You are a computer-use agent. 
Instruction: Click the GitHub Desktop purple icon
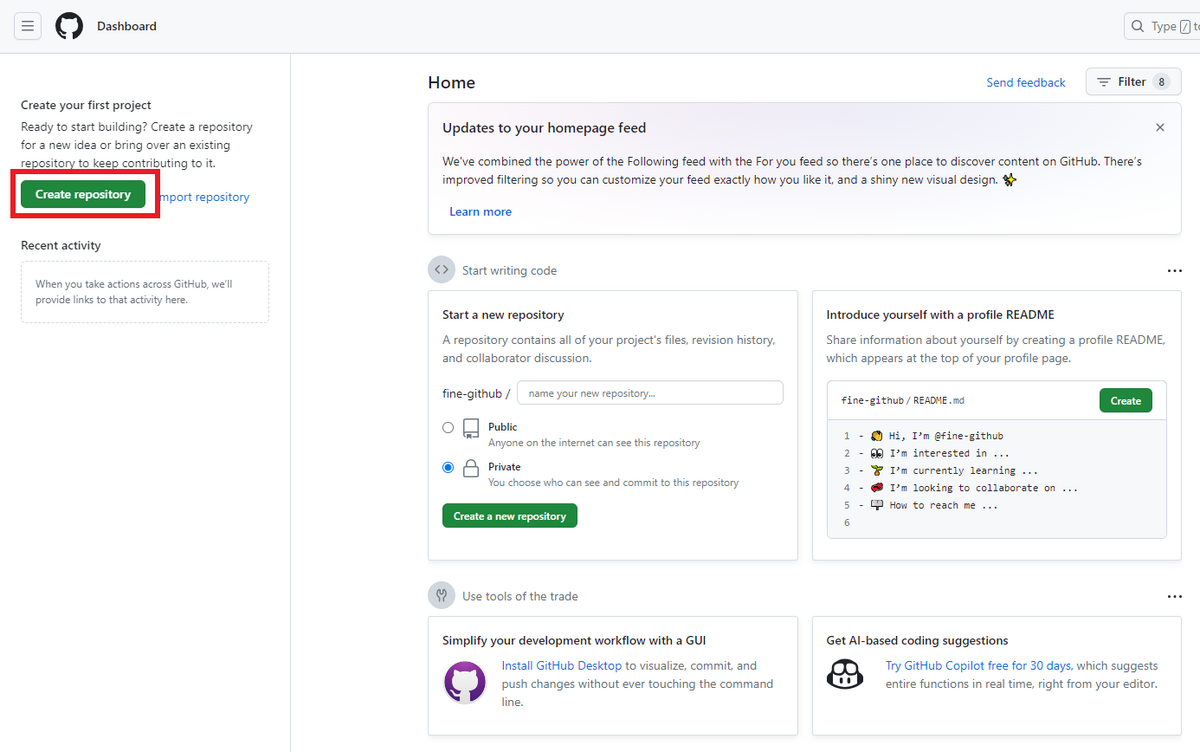[465, 683]
